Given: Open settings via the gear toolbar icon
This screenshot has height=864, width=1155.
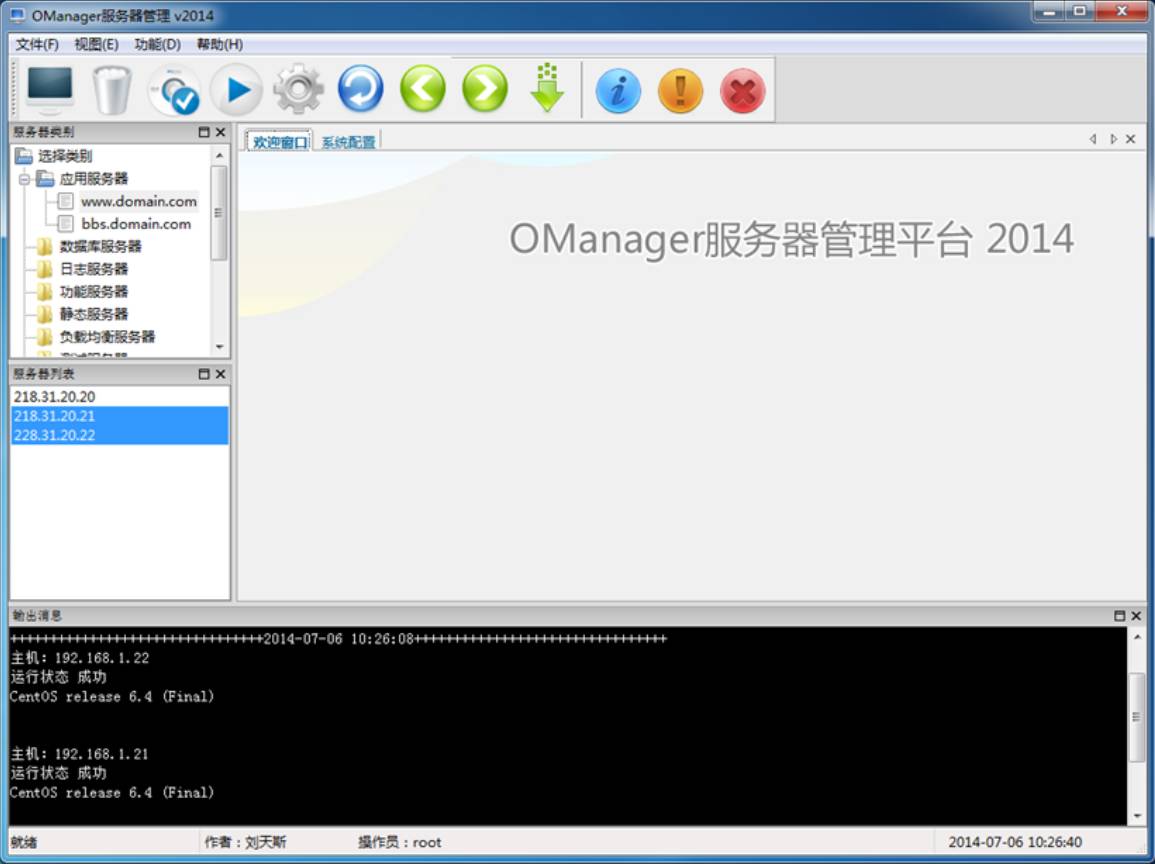Looking at the screenshot, I should coord(299,88).
